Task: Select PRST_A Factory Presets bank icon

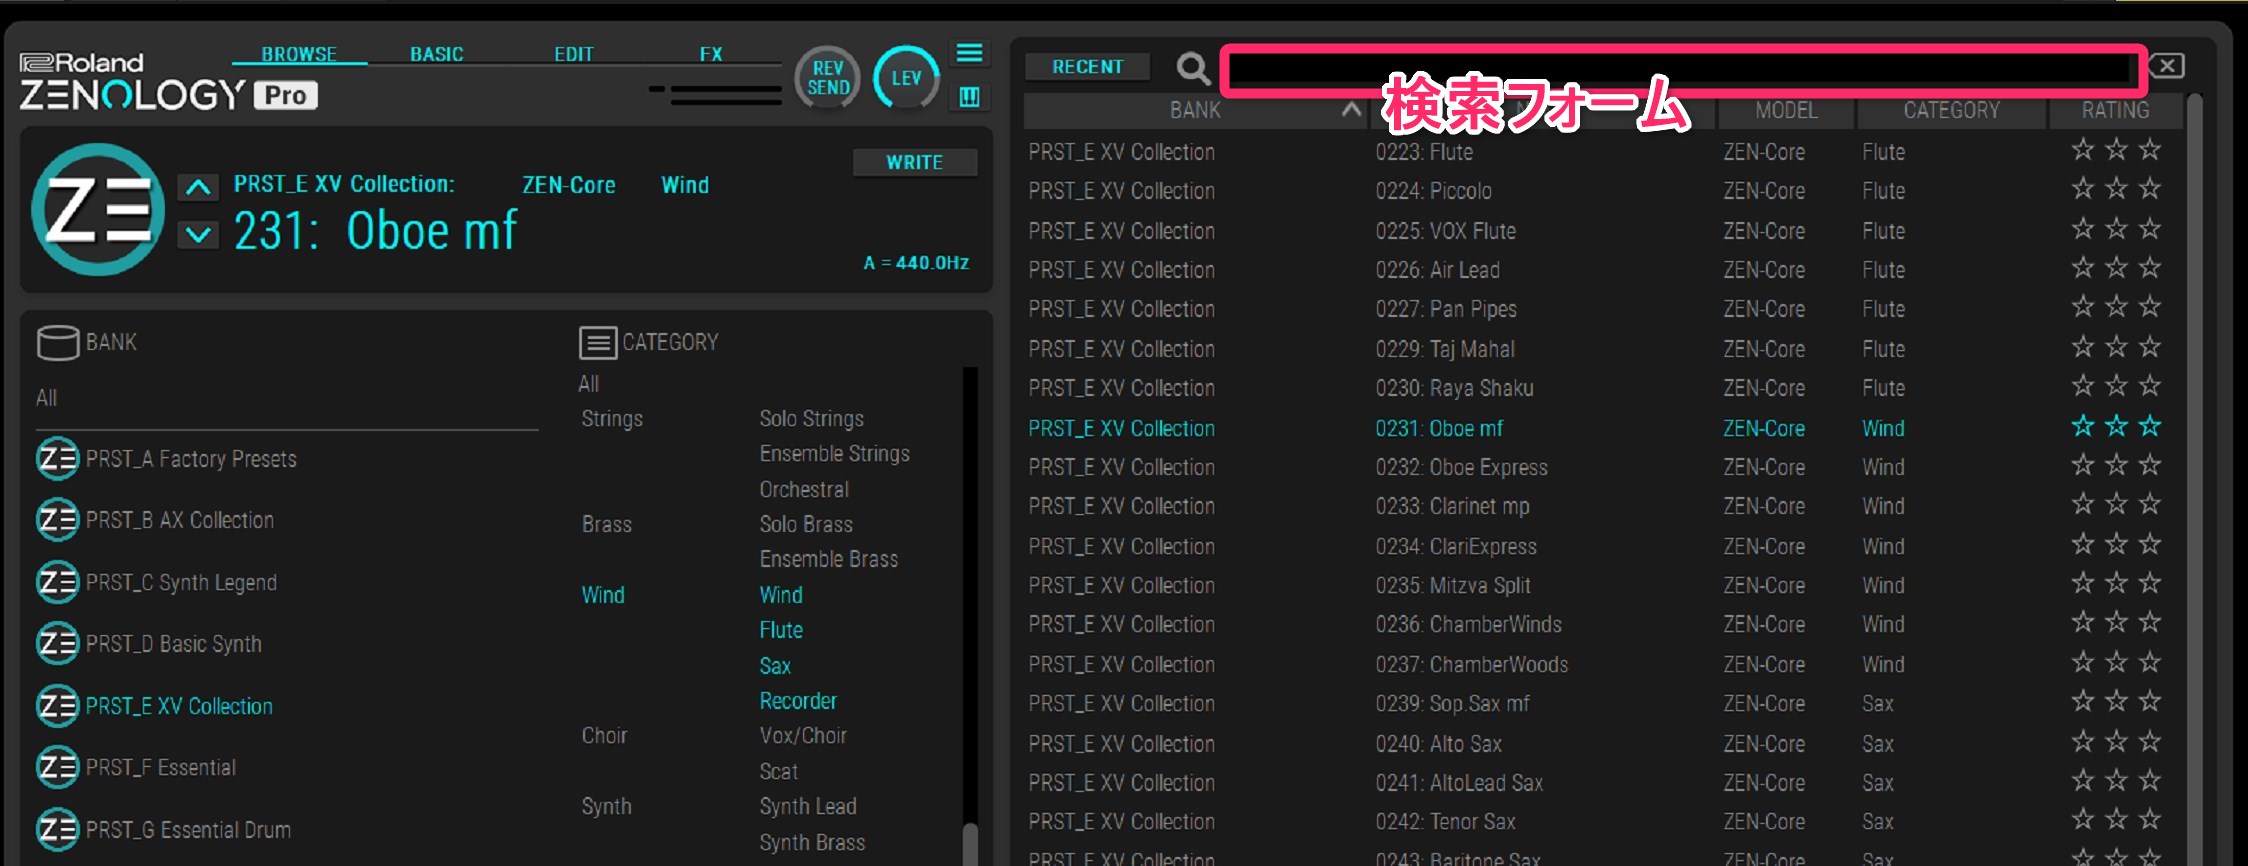Action: [x=57, y=459]
